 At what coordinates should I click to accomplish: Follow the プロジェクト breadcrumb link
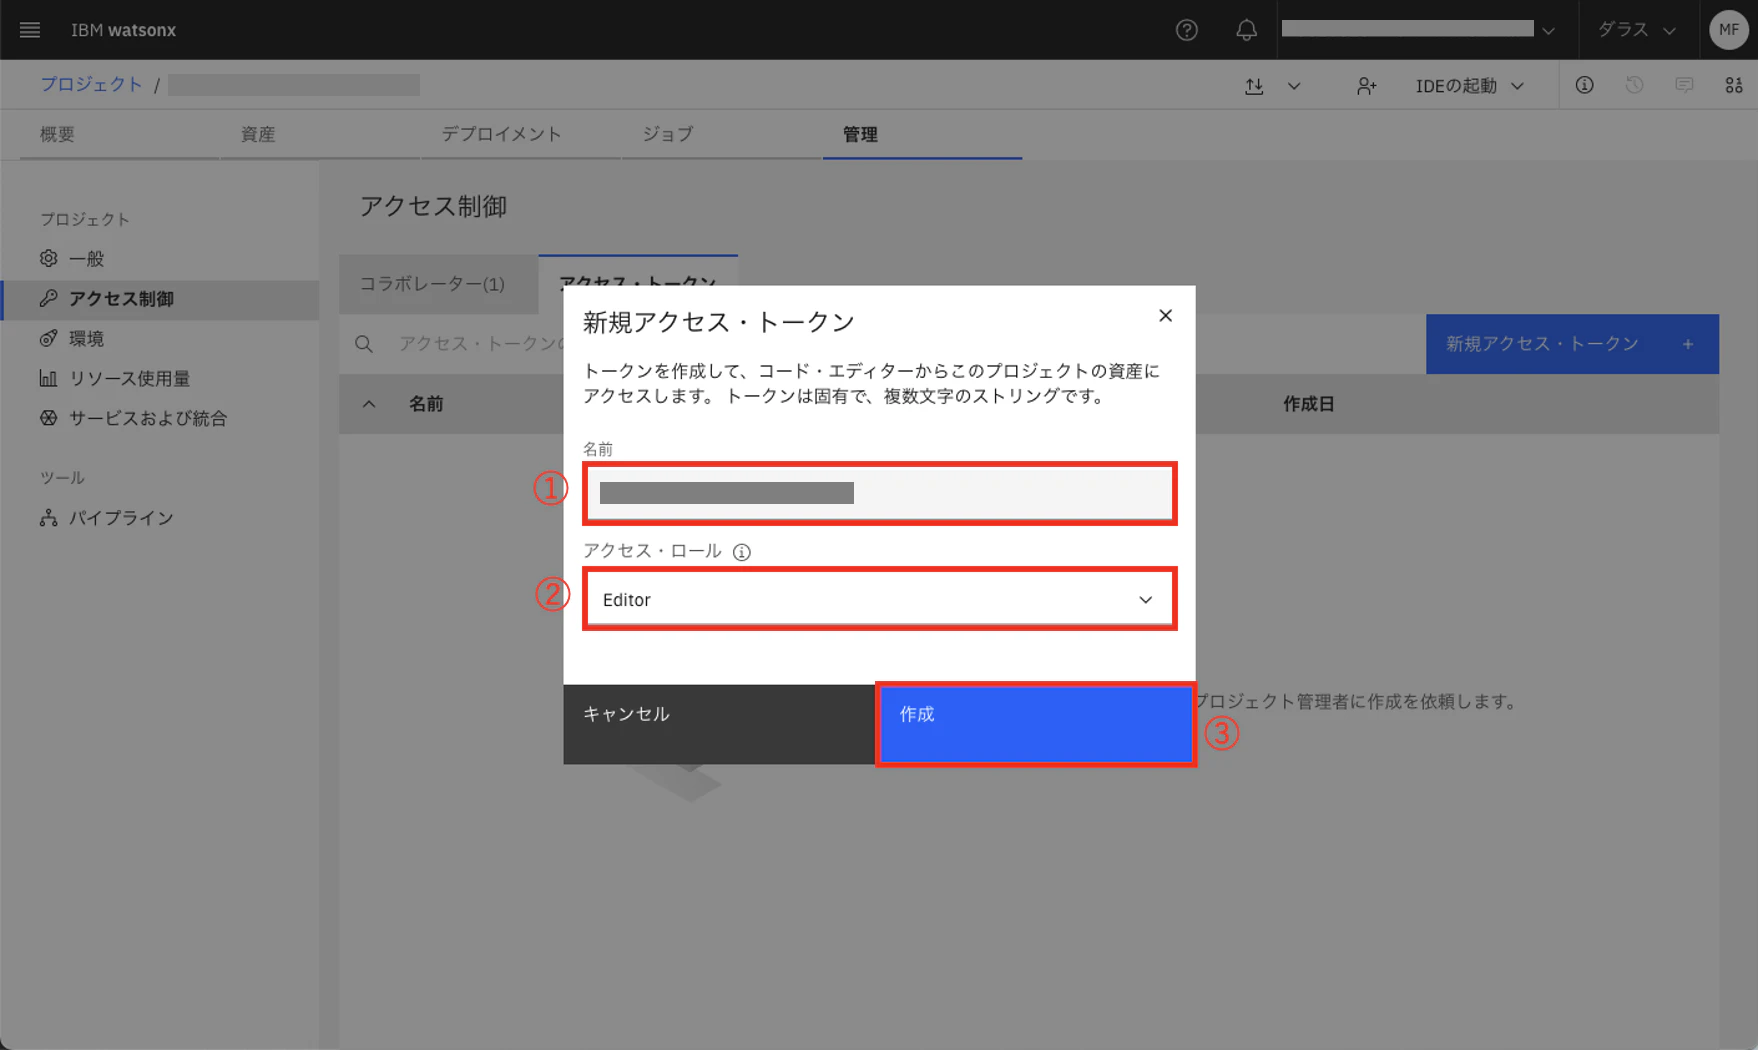point(91,85)
